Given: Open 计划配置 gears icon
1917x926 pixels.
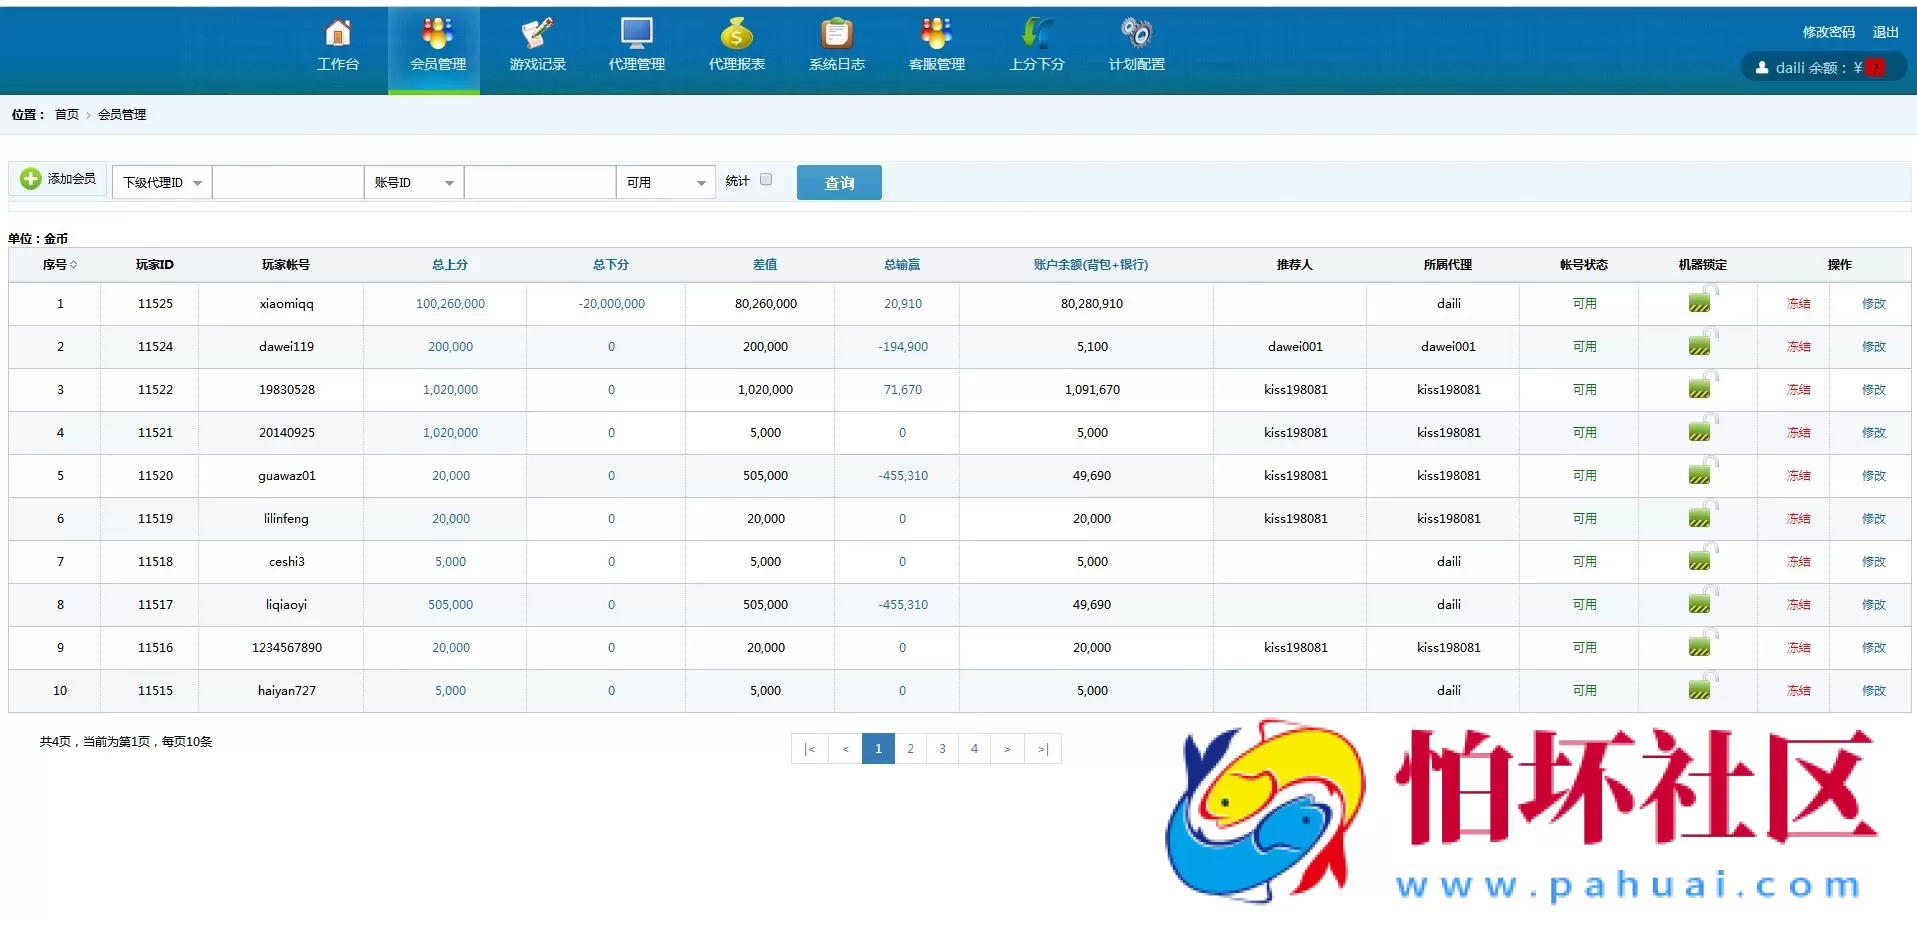Looking at the screenshot, I should pyautogui.click(x=1136, y=34).
